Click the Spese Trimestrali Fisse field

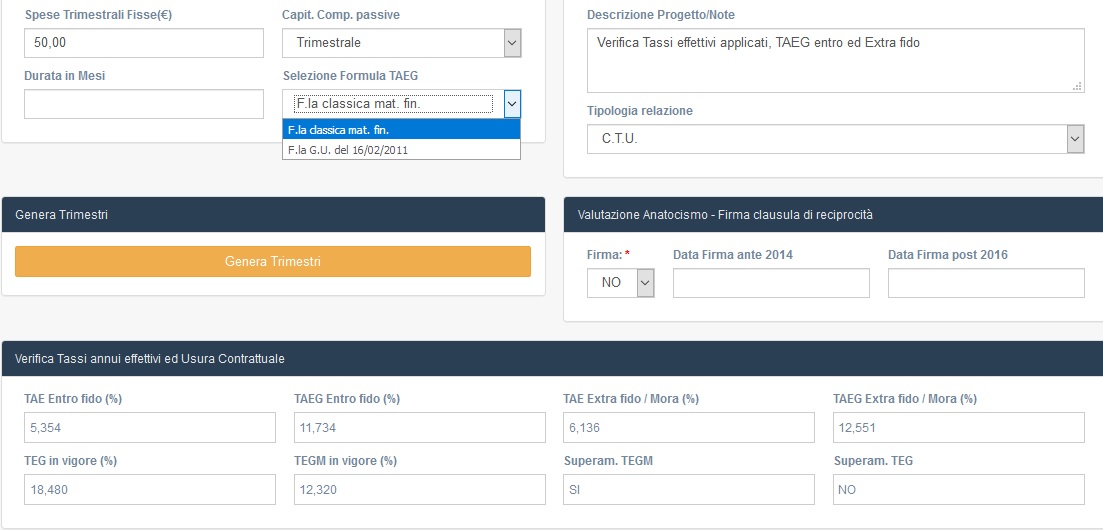144,43
